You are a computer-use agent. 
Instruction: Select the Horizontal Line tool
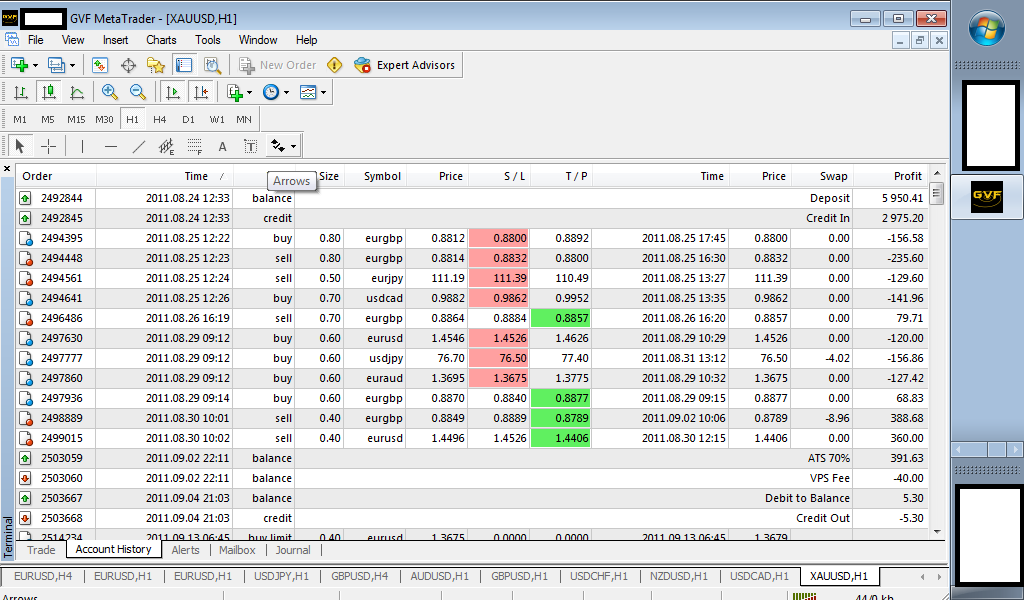[x=110, y=146]
